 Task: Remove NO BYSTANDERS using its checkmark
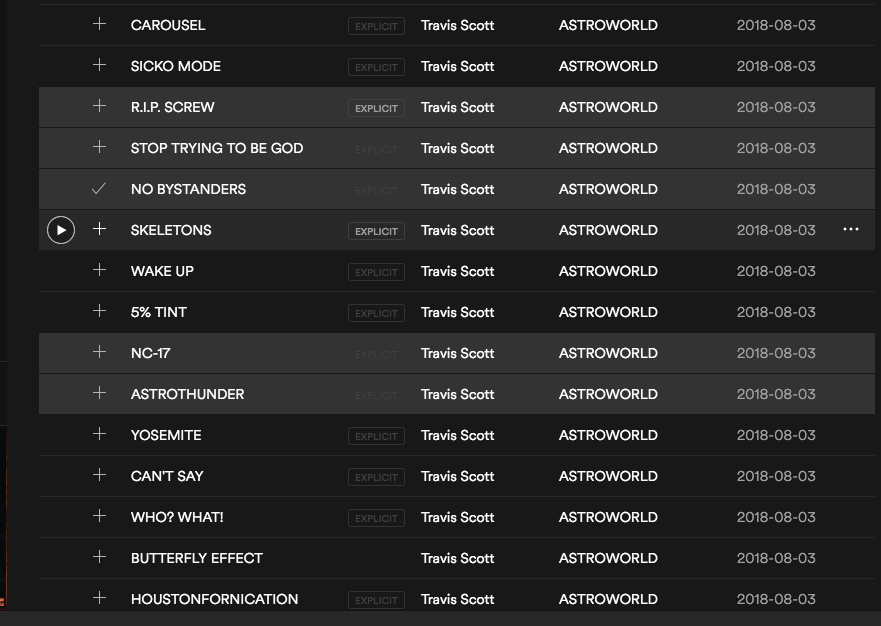click(99, 188)
